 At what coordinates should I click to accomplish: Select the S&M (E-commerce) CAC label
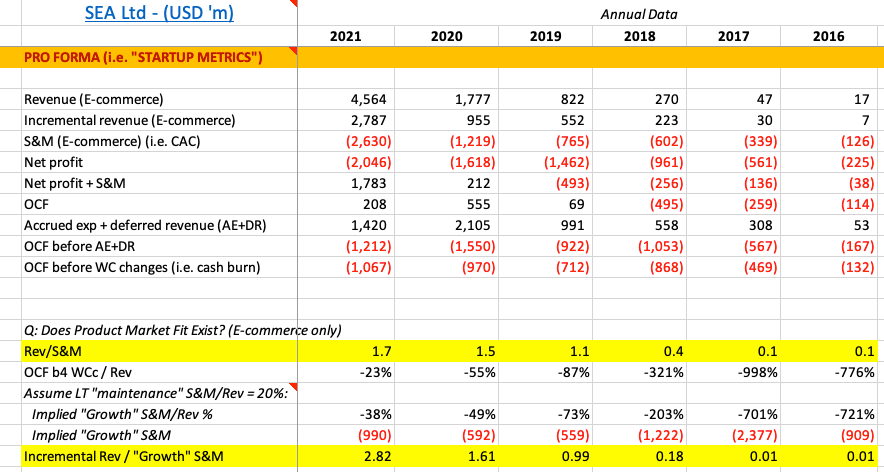click(112, 142)
